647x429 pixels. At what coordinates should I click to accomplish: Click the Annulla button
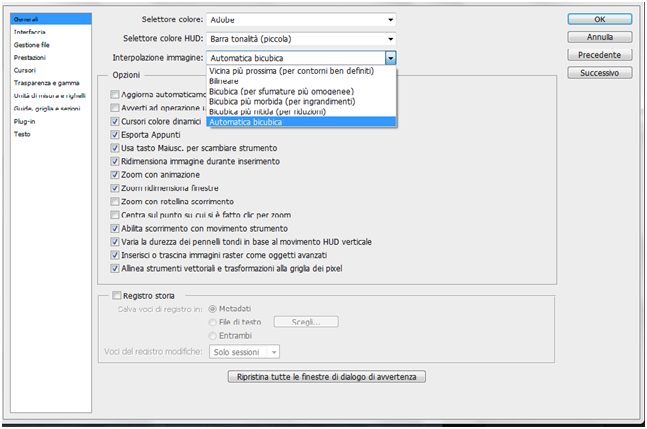(x=600, y=37)
